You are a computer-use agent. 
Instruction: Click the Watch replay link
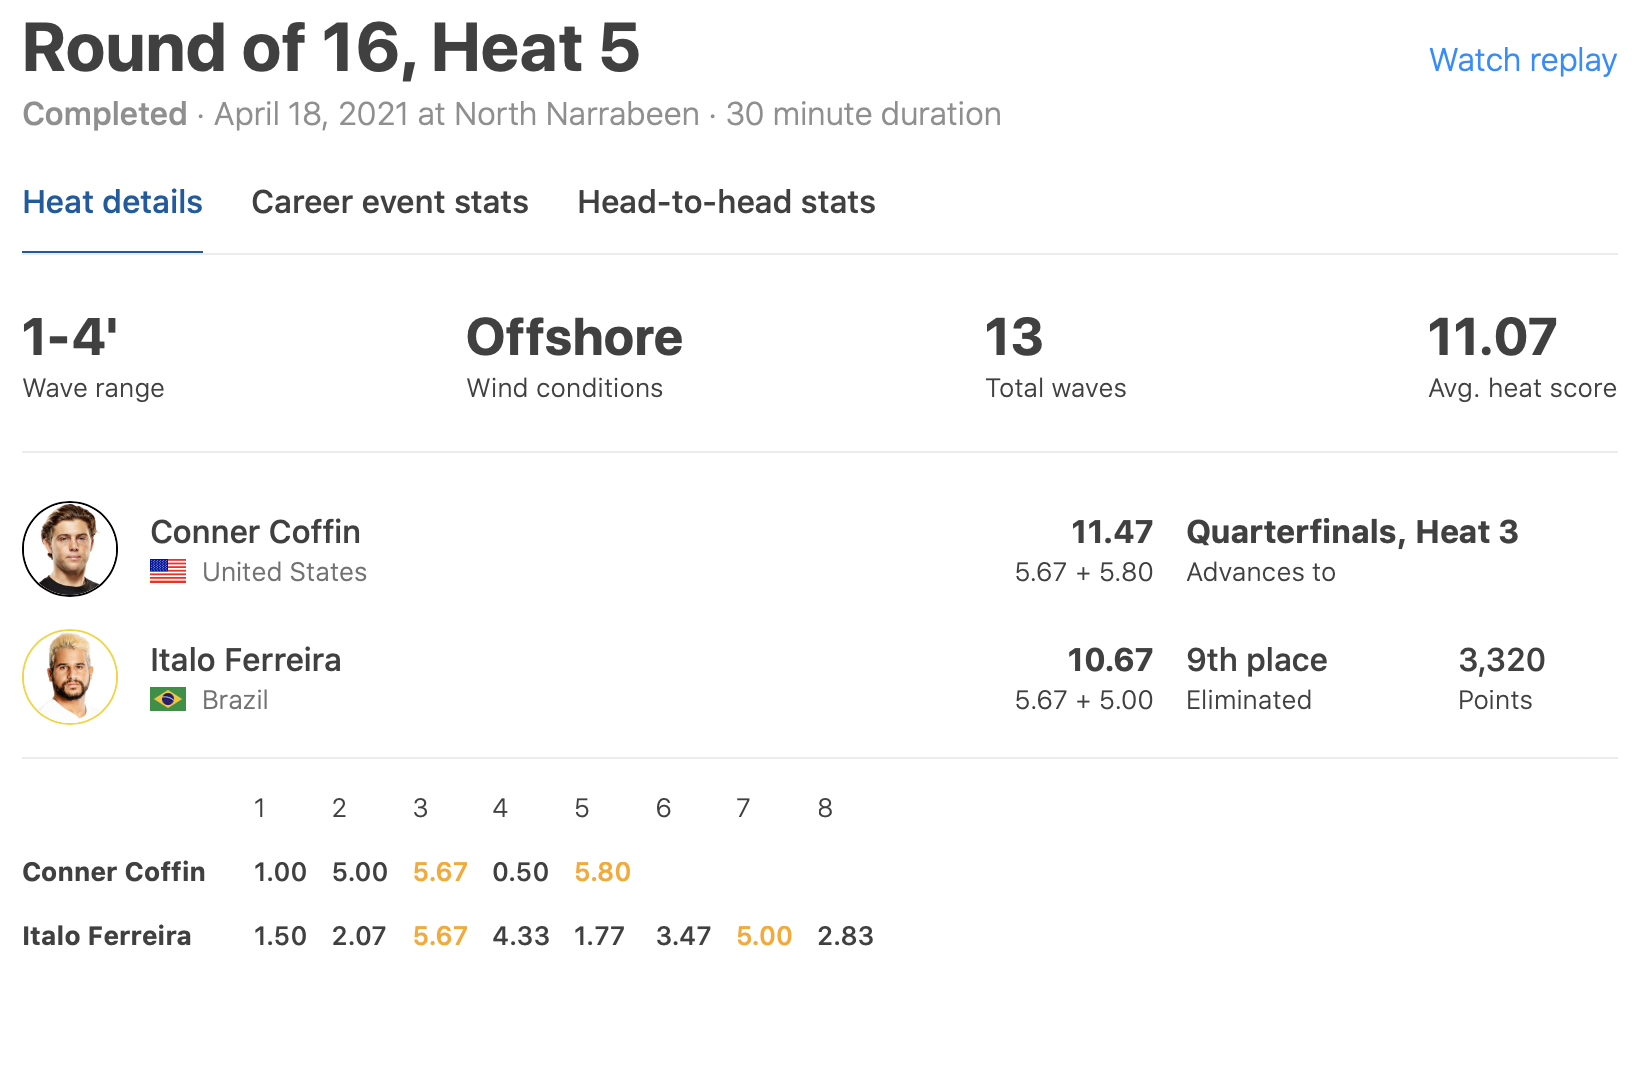tap(1522, 60)
